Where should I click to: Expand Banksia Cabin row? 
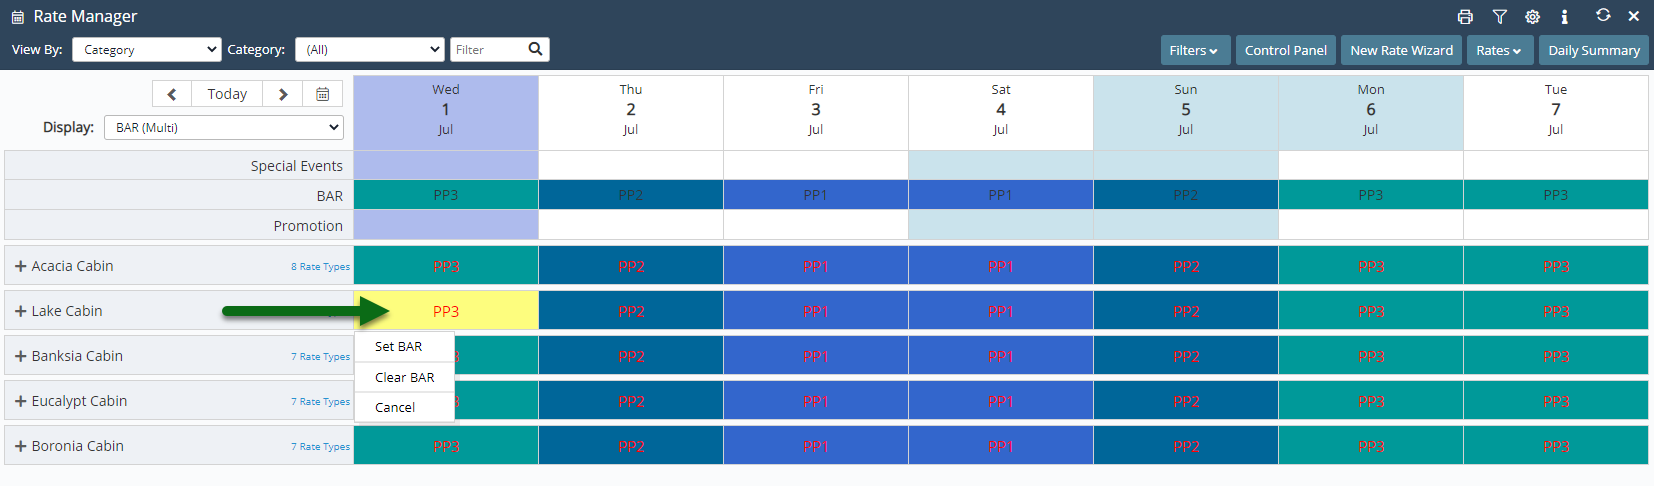(x=20, y=356)
